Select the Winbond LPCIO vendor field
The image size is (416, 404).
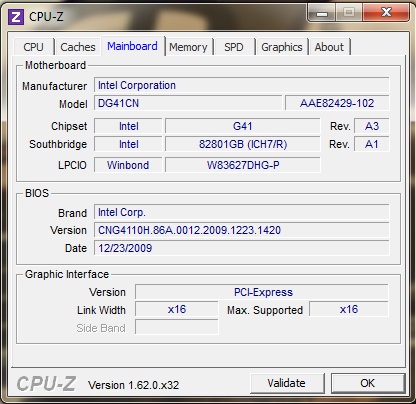[x=128, y=165]
